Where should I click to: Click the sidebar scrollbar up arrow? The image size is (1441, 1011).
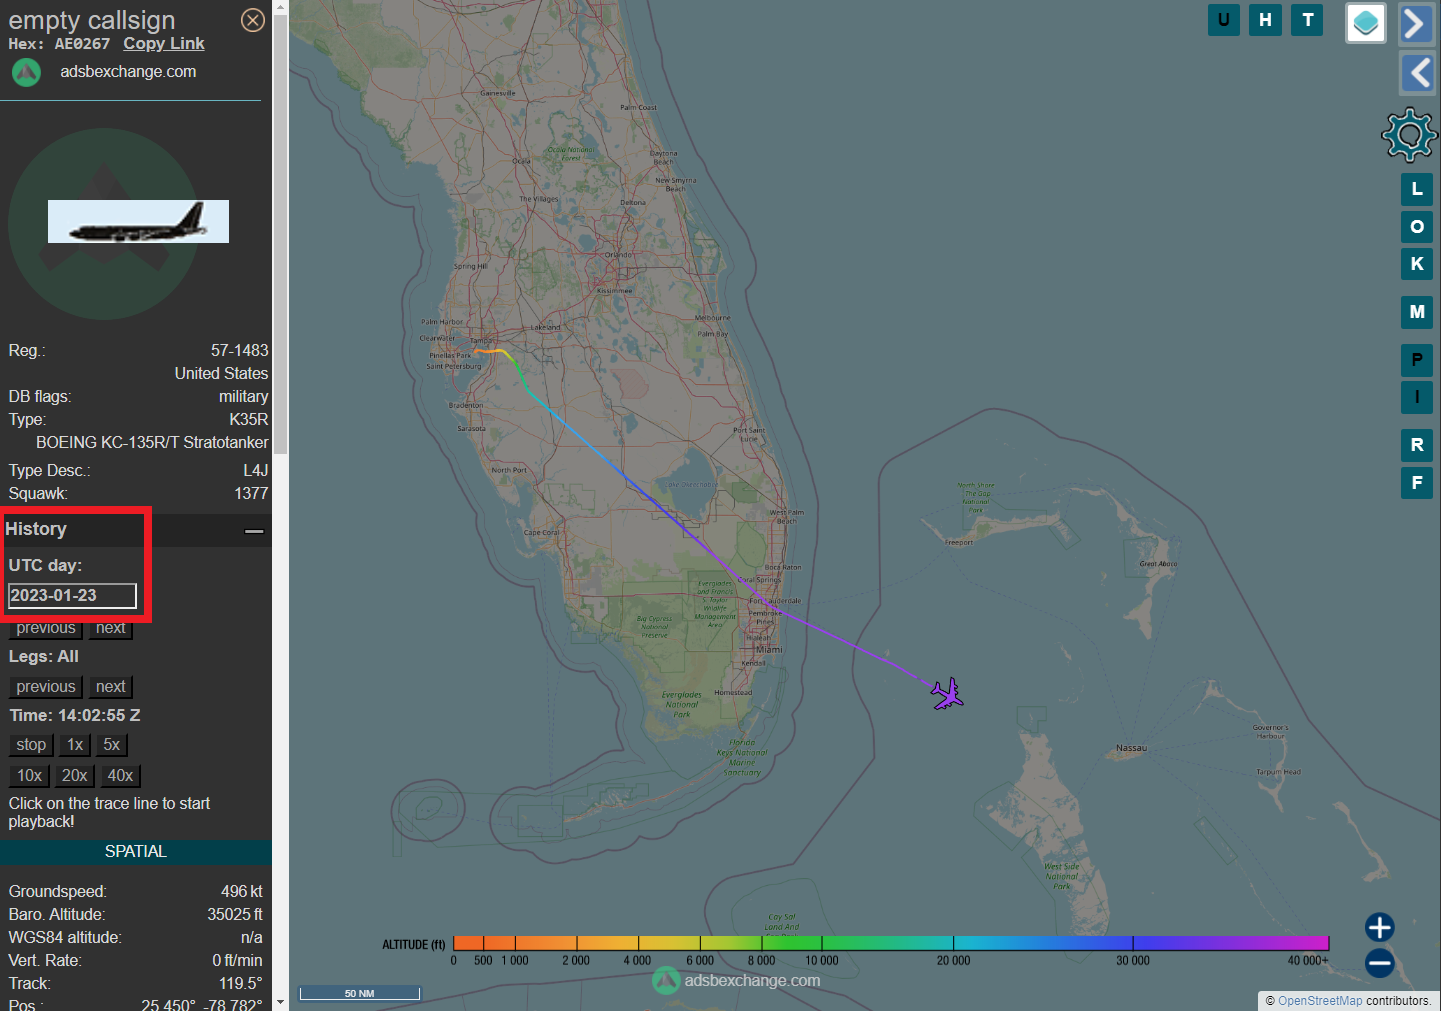[x=280, y=7]
